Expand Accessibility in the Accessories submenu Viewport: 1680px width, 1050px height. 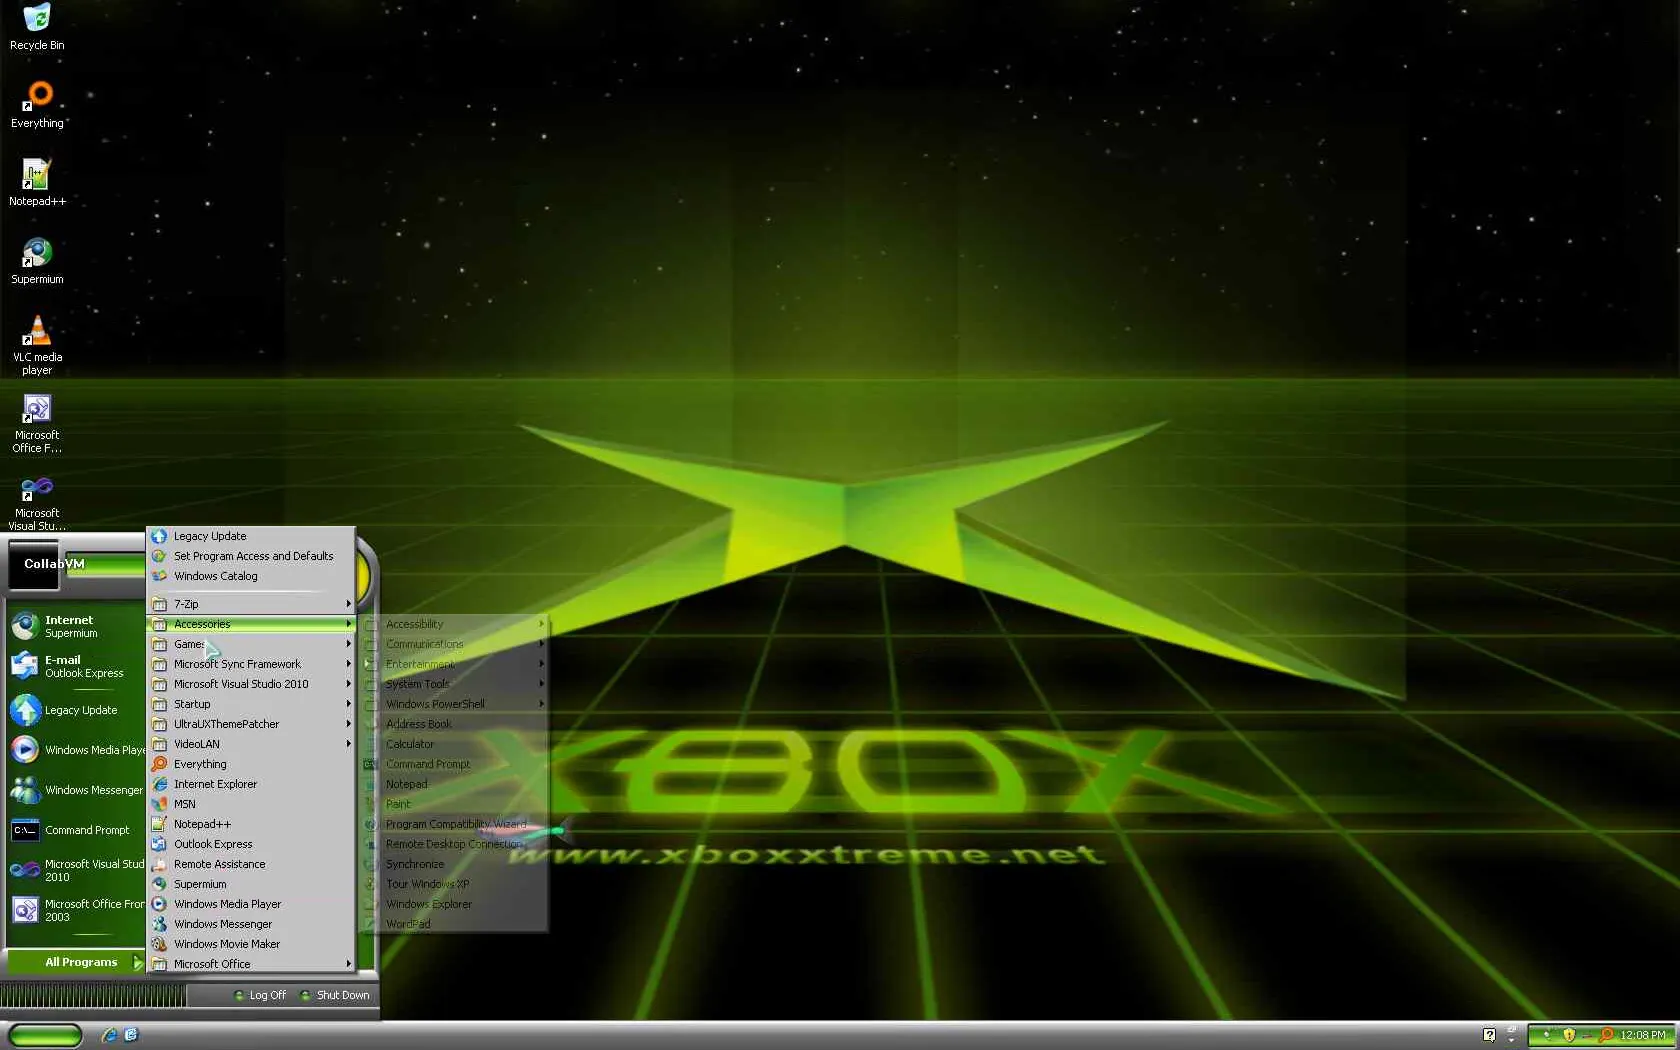(x=454, y=624)
